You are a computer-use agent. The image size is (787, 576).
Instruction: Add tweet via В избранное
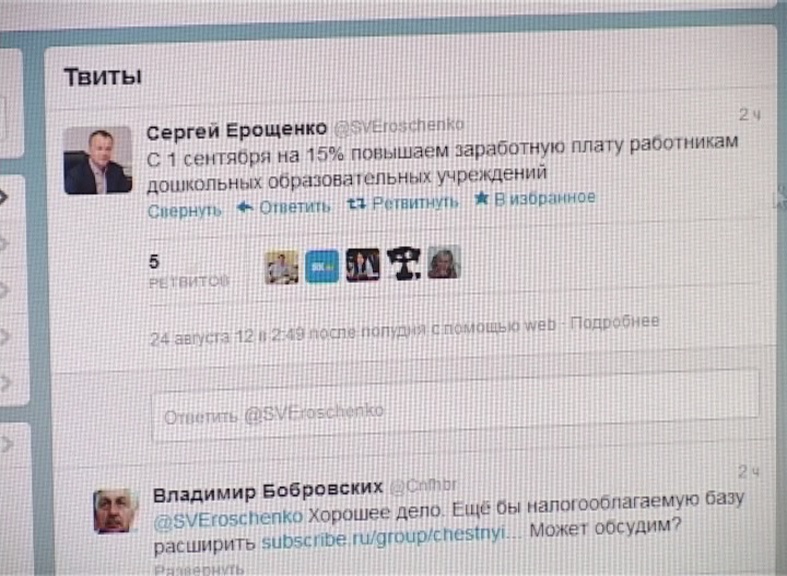click(545, 198)
